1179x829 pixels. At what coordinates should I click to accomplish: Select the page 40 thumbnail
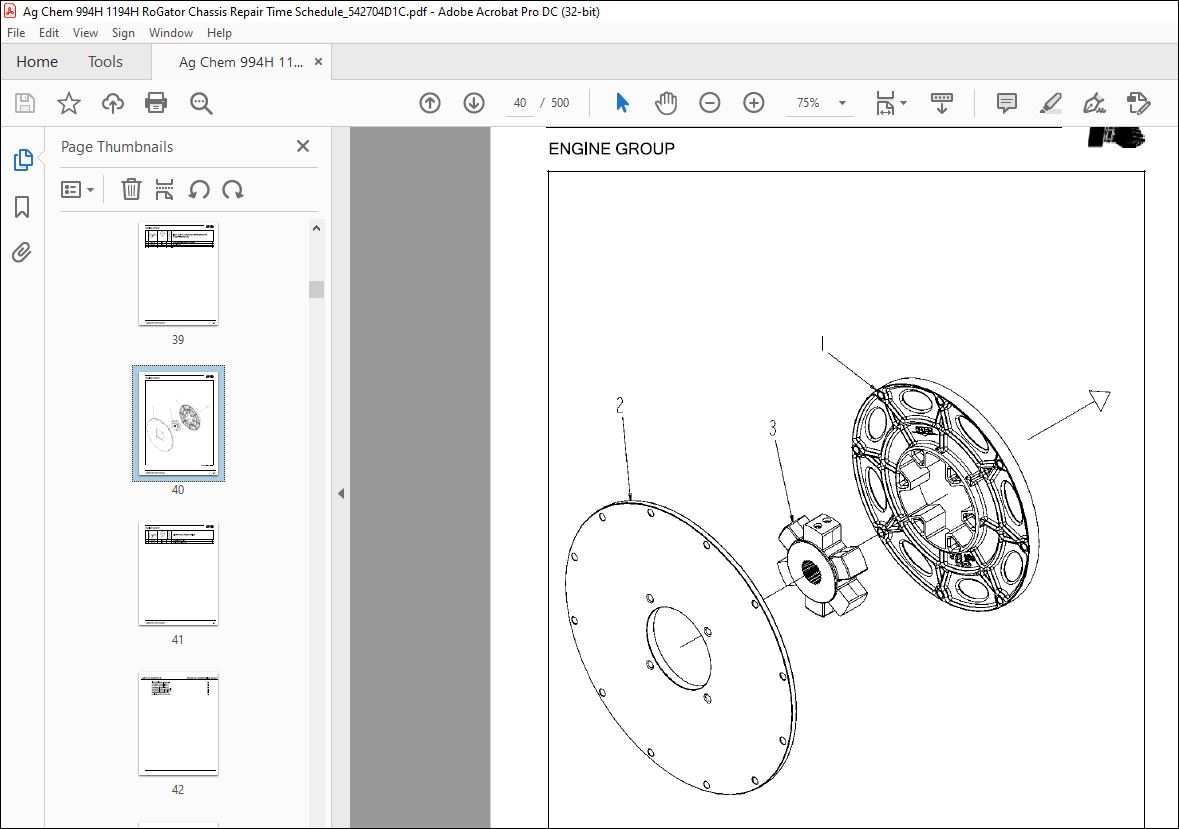click(x=178, y=423)
